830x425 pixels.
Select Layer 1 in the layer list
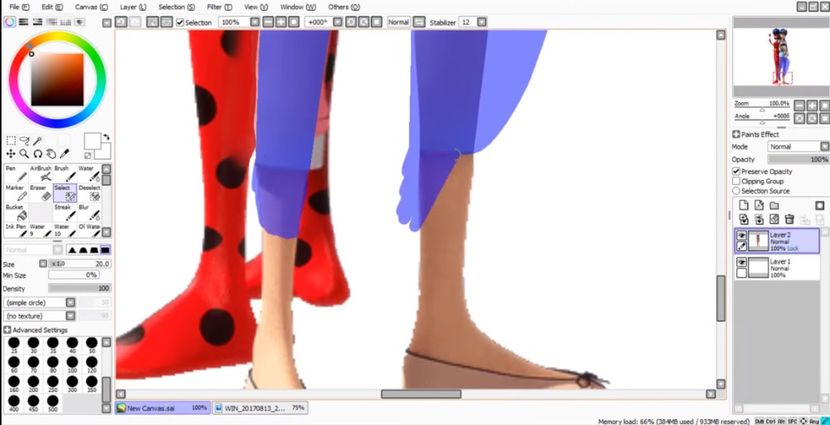click(x=782, y=266)
